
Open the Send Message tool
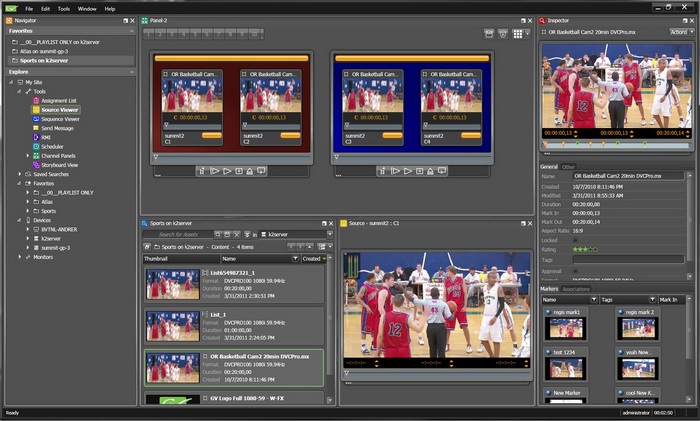[x=58, y=128]
